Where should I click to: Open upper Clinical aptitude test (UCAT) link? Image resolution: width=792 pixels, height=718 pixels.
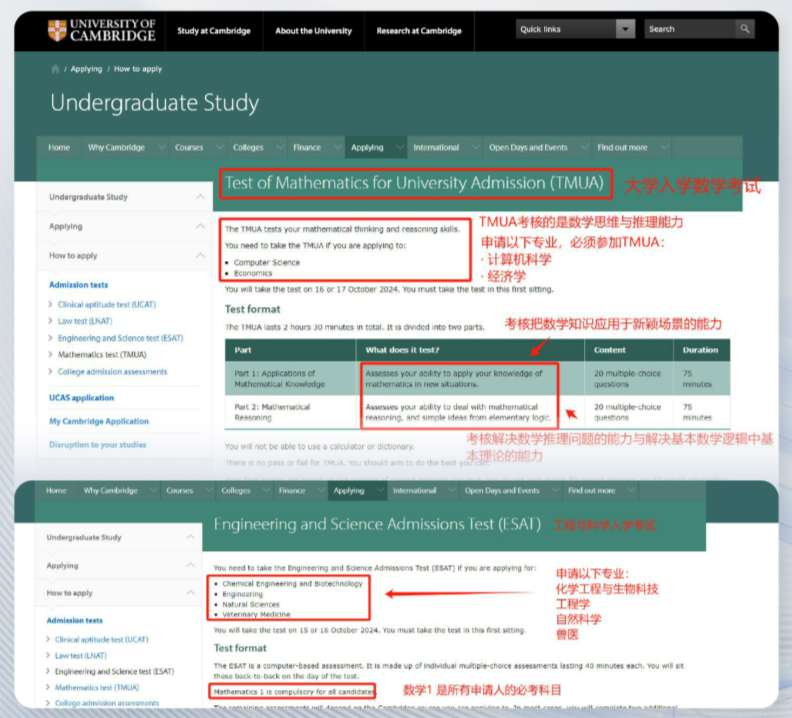pyautogui.click(x=107, y=304)
